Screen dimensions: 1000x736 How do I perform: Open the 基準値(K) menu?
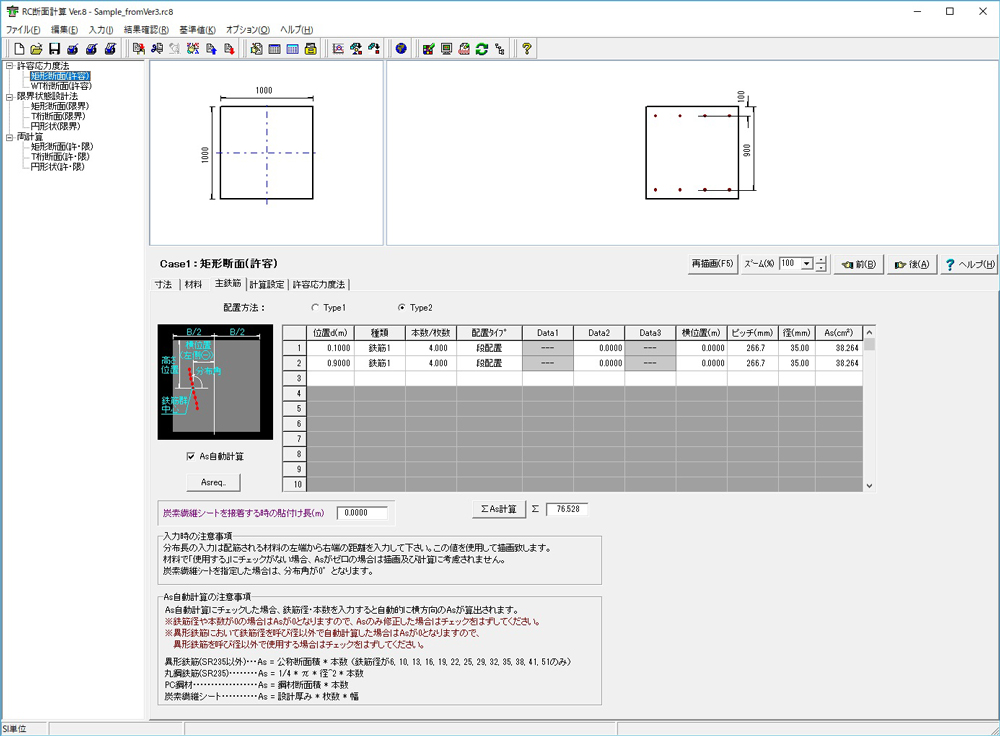198,30
